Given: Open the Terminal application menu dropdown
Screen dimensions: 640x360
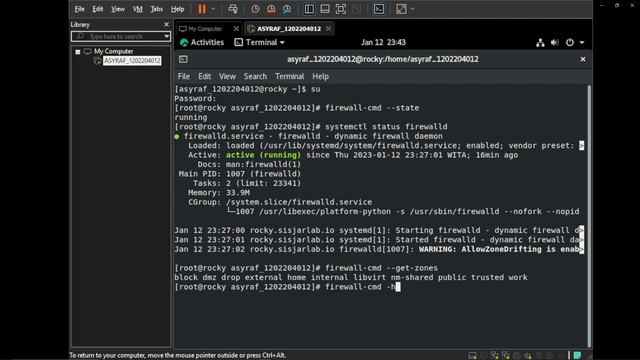Looking at the screenshot, I should click(x=260, y=42).
